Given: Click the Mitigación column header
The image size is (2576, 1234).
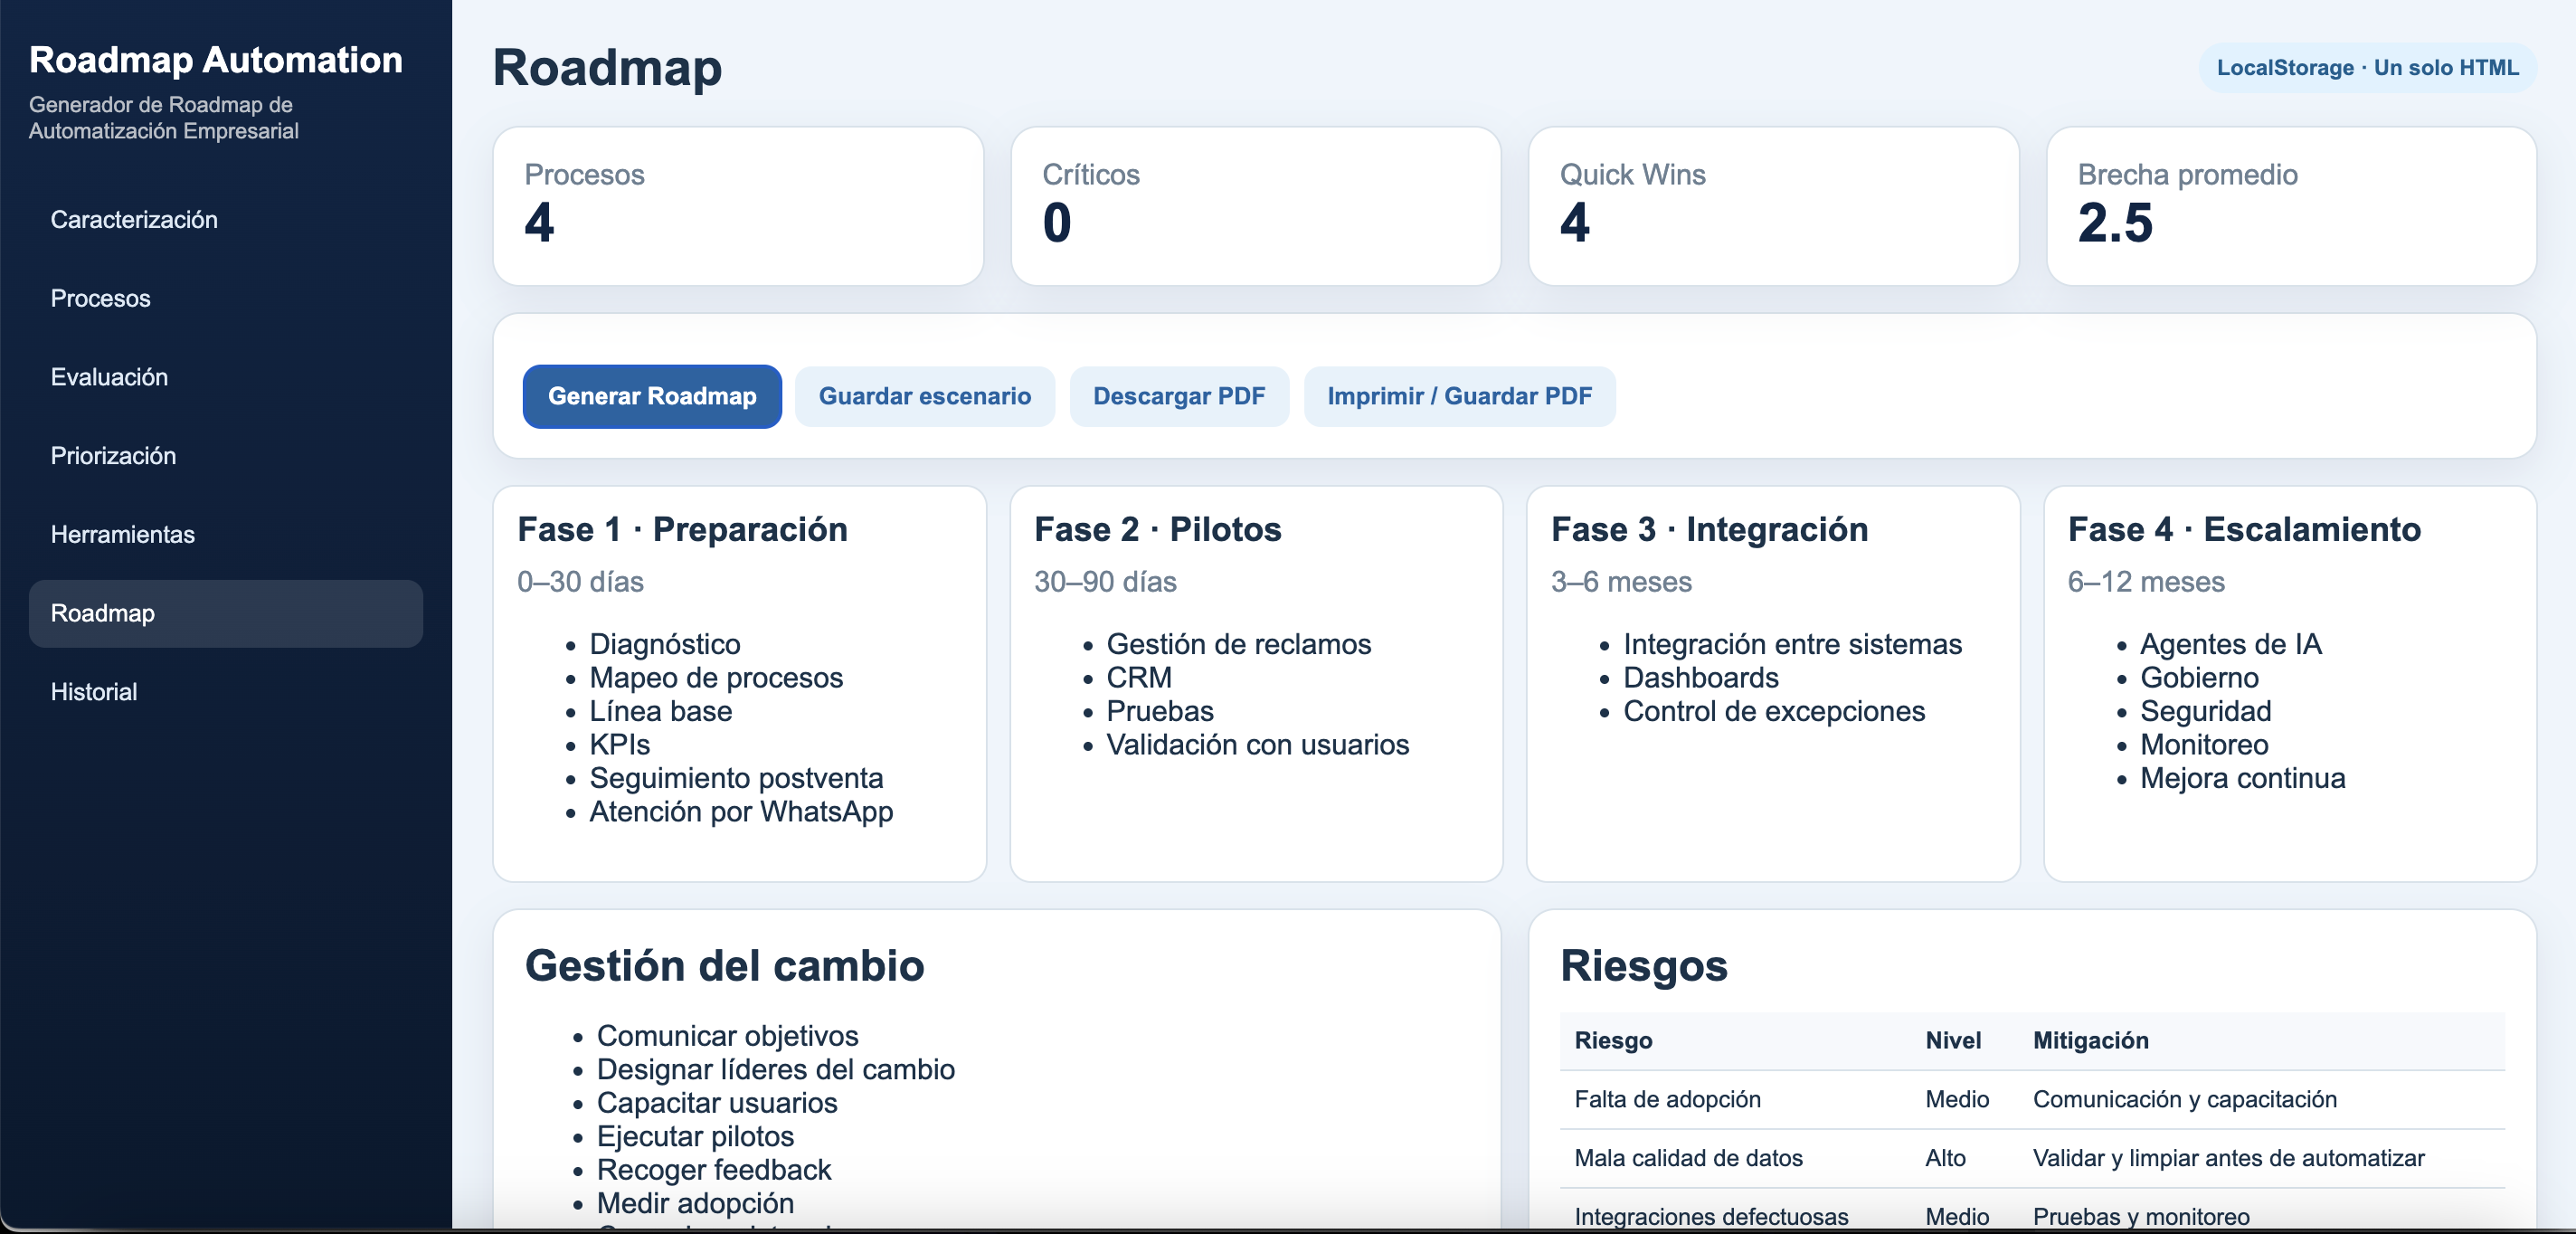Looking at the screenshot, I should [2090, 1041].
